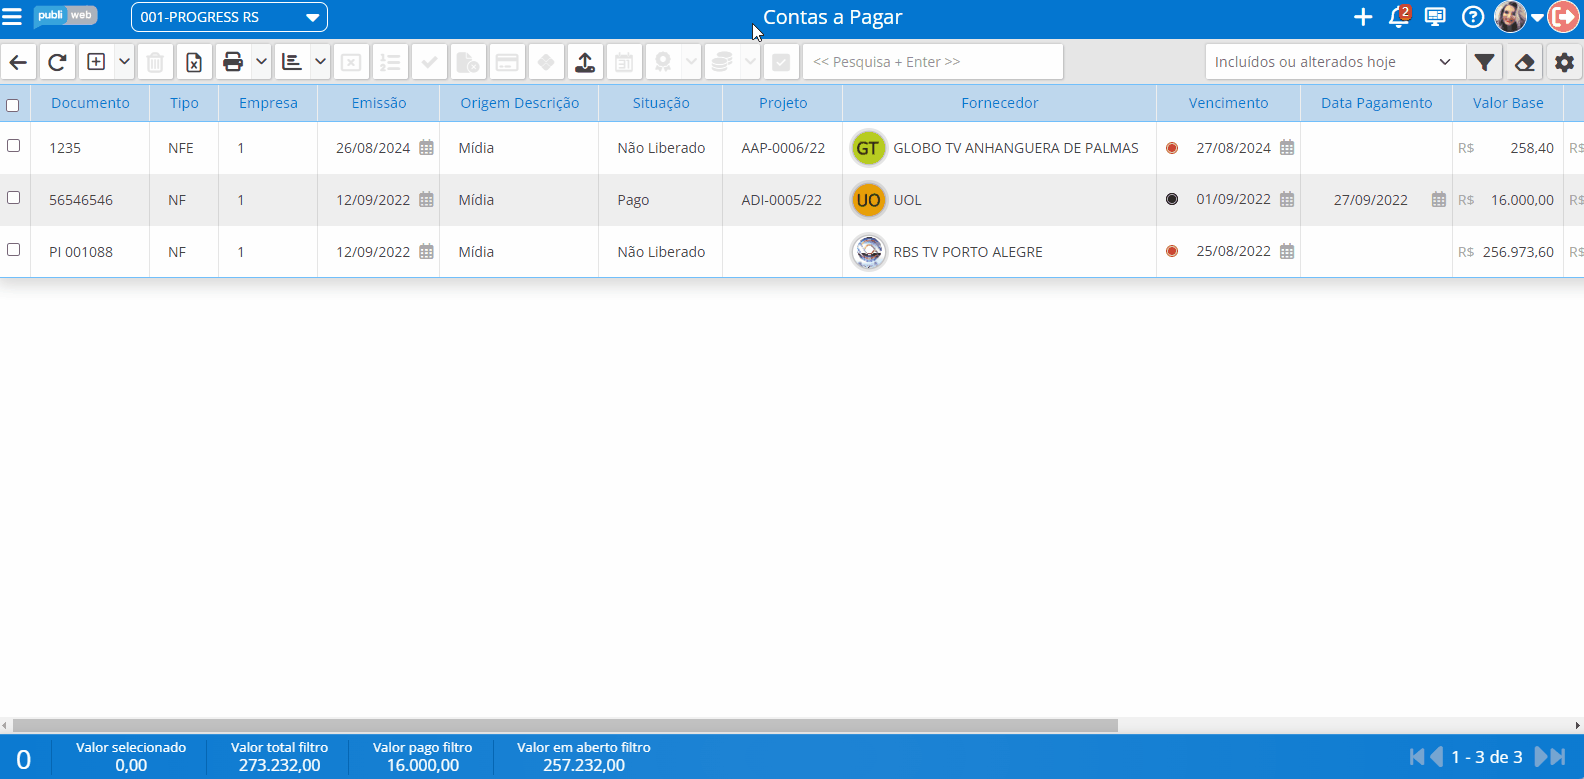This screenshot has height=779, width=1584.
Task: Go to the next page arrow
Action: [1540, 757]
